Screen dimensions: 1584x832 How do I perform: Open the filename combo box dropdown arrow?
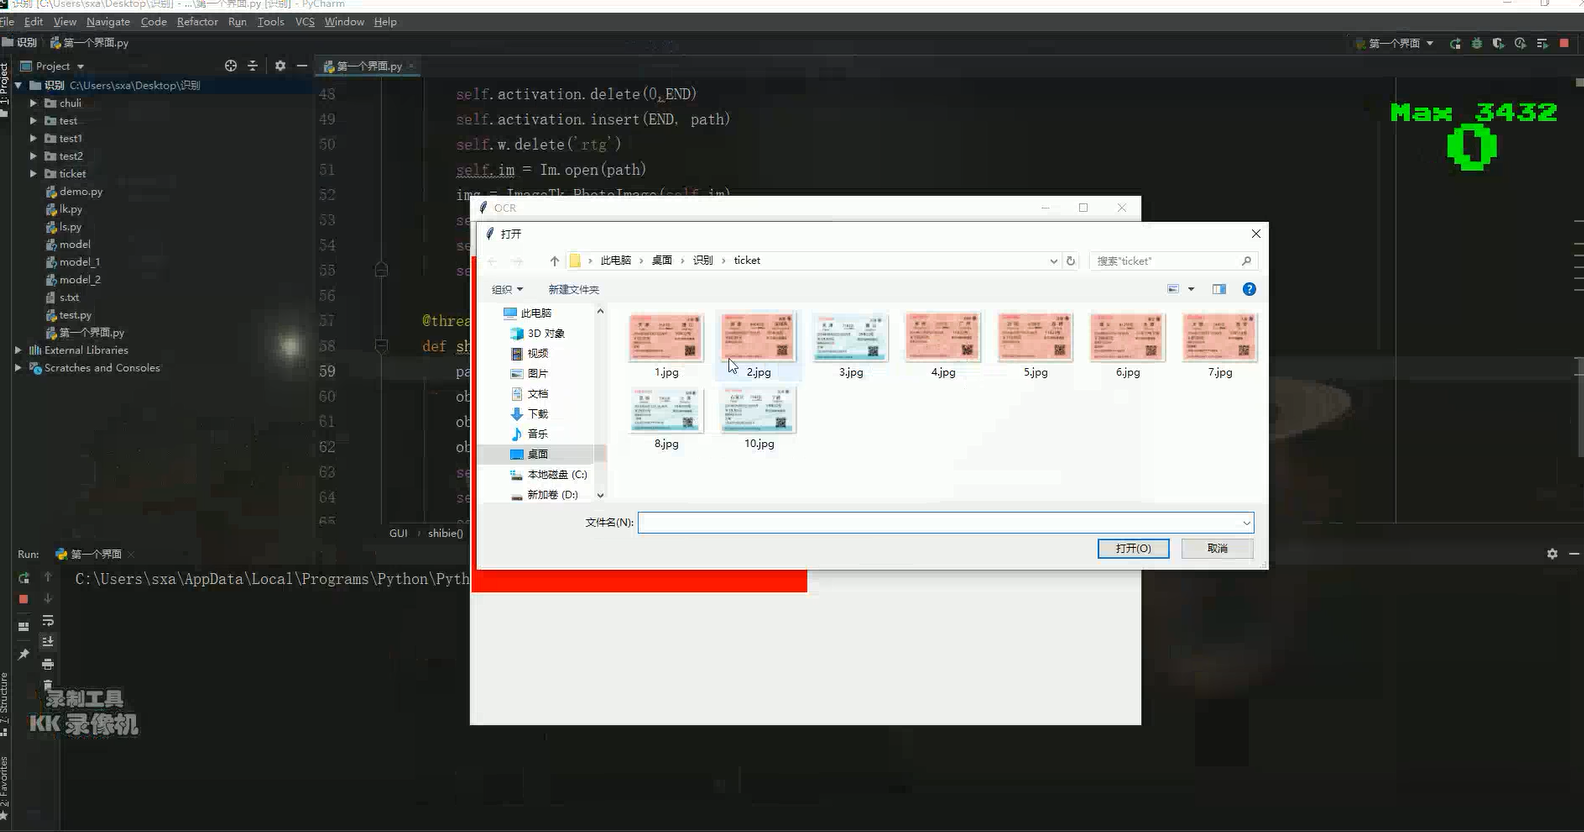pyautogui.click(x=1246, y=522)
